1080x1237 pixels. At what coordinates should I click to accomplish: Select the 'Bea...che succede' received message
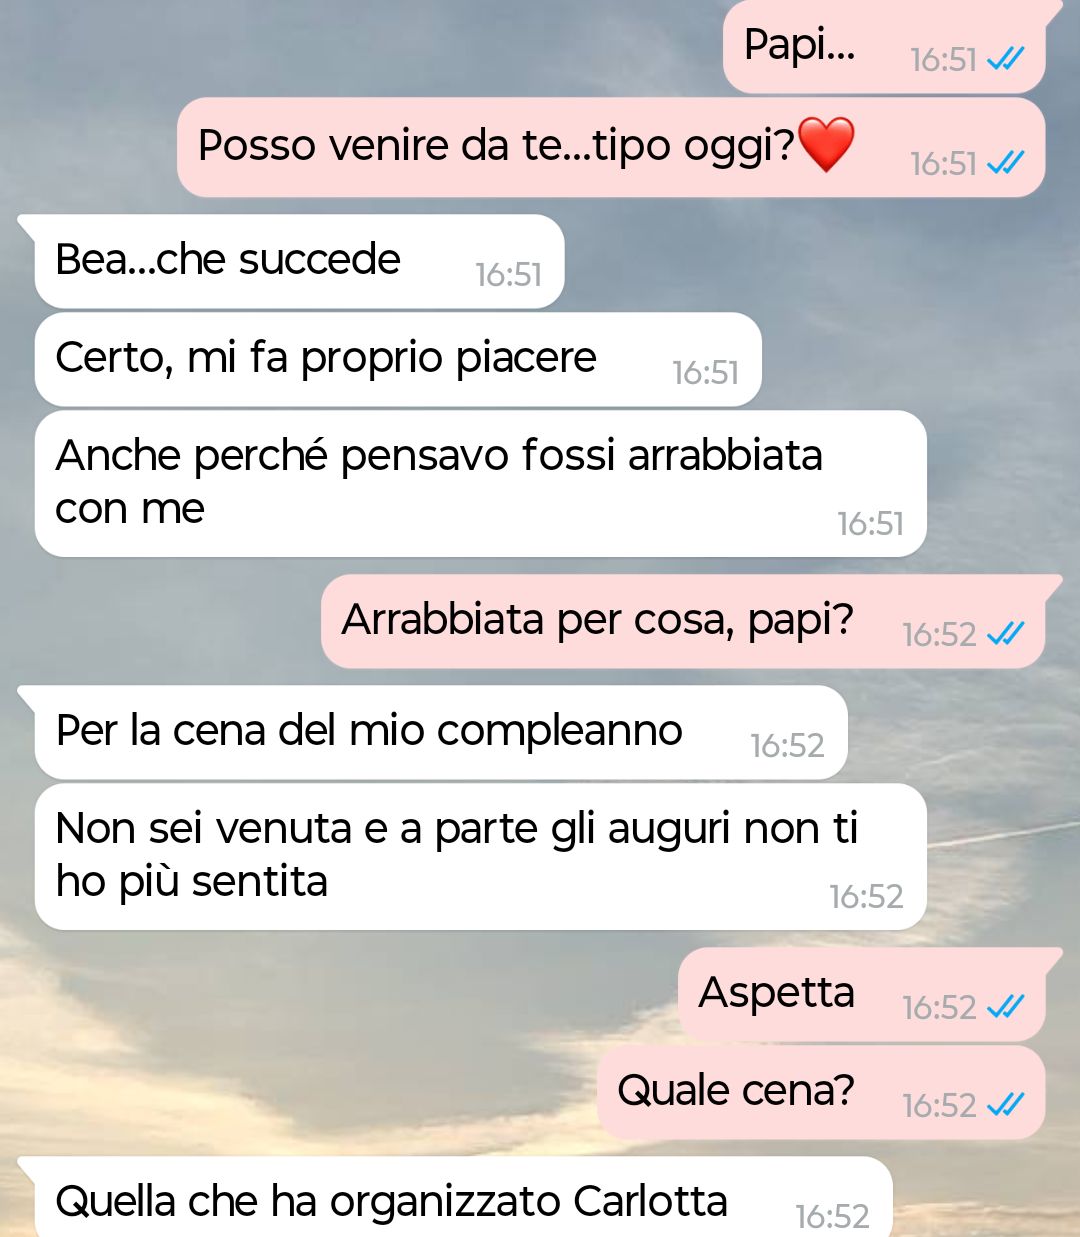click(x=299, y=261)
